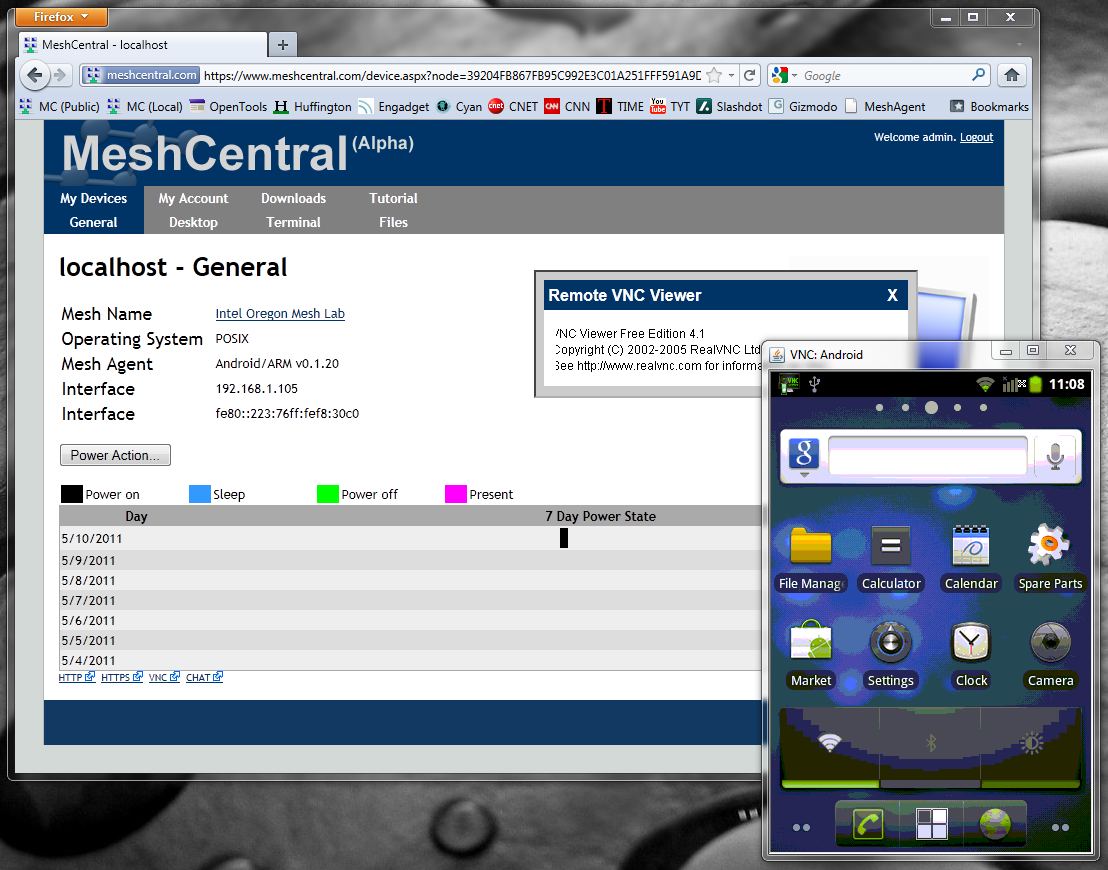1108x870 pixels.
Task: Open the Bookmarks toolbar menu
Action: click(989, 107)
